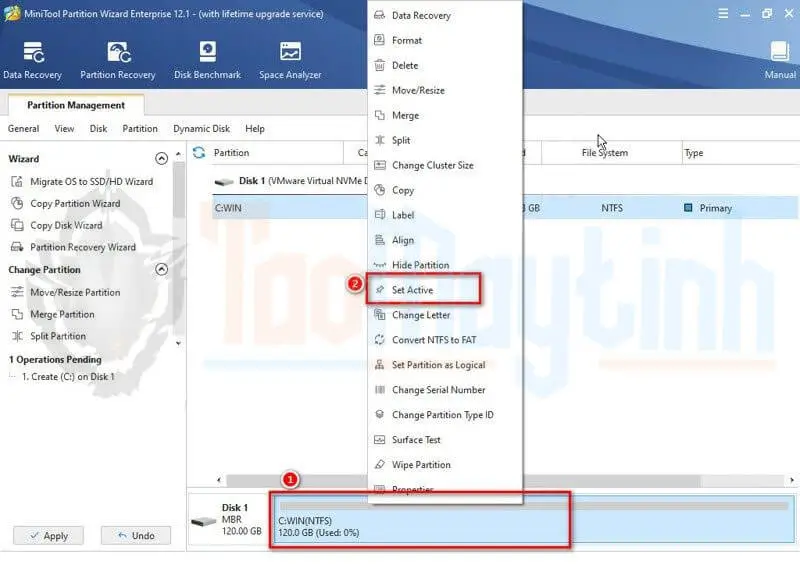The image size is (800, 568).
Task: Click the refresh icon beside Partition header
Action: 199,153
